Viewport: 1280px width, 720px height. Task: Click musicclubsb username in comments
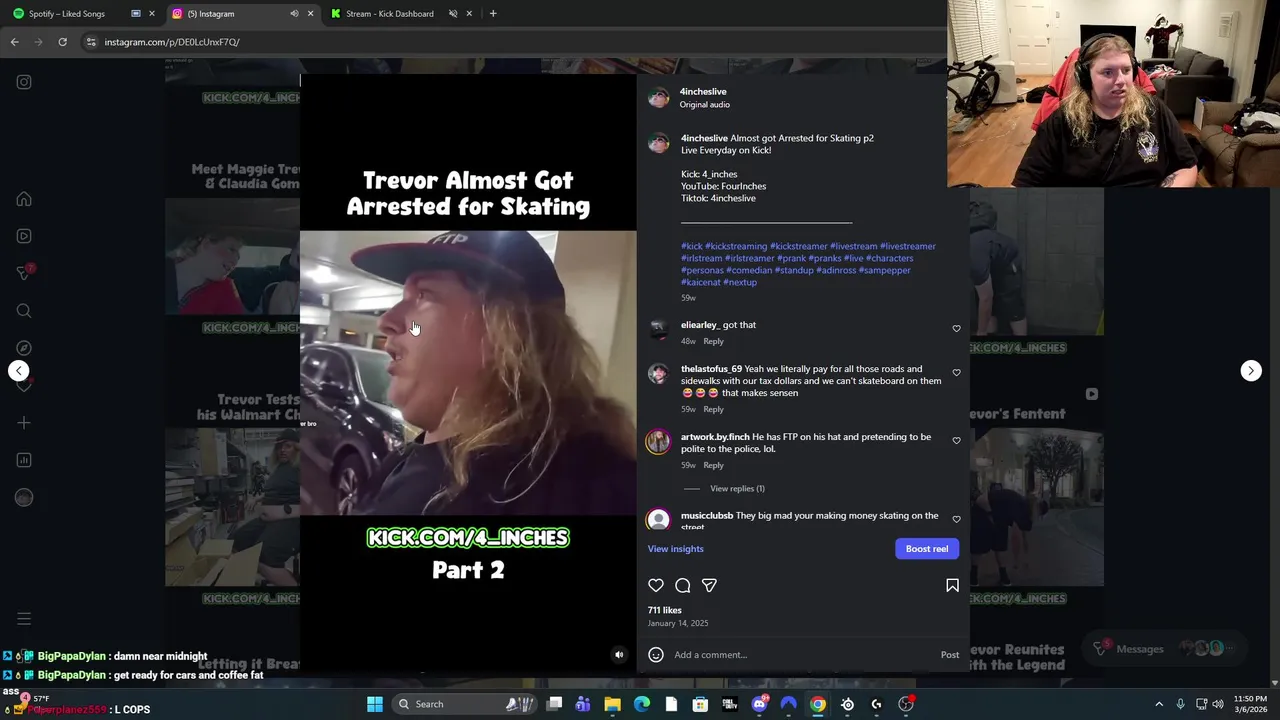coord(707,516)
